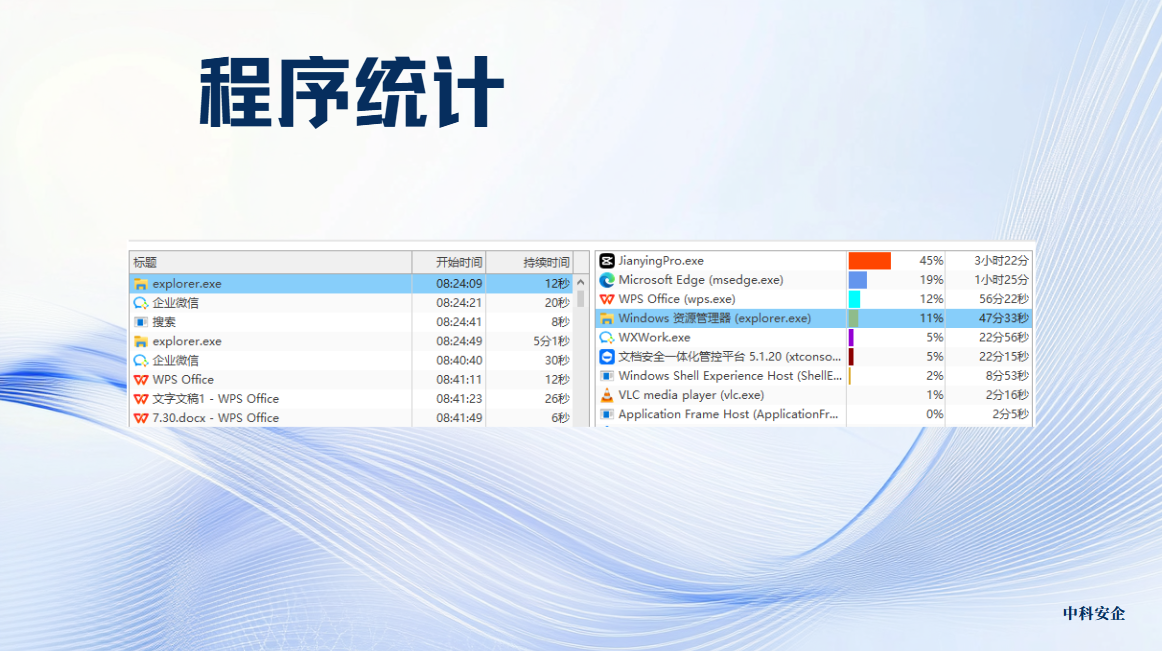Click the blue Microsoft Edge usage bar
Image resolution: width=1162 pixels, height=651 pixels.
tap(858, 280)
